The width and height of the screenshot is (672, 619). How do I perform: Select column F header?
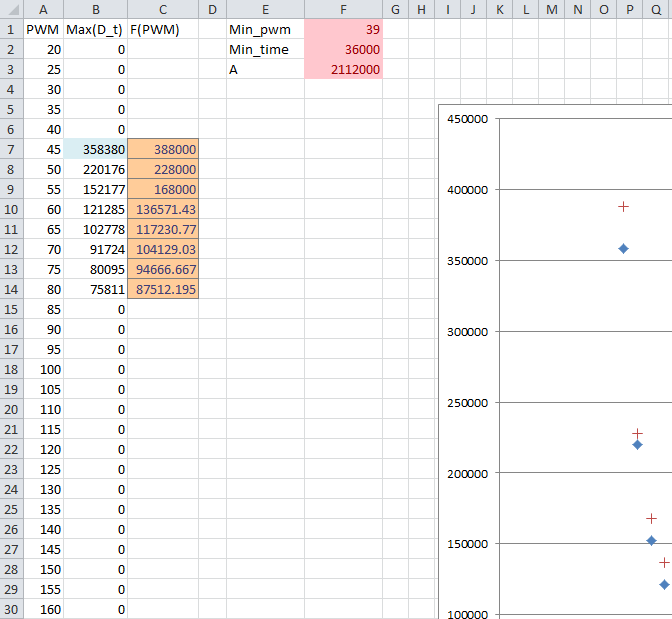343,9
